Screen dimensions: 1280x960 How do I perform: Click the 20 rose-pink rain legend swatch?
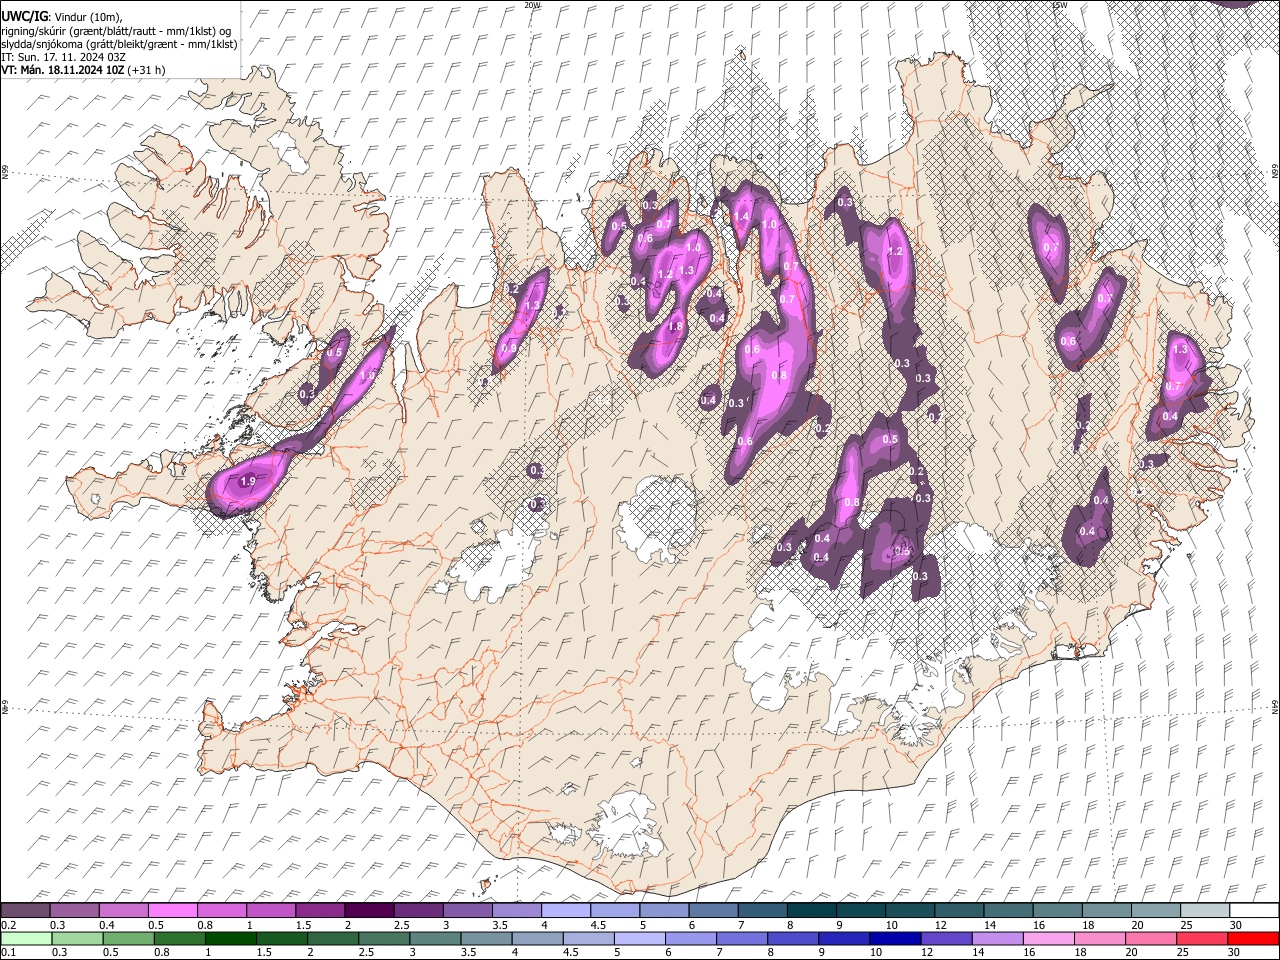point(1150,938)
